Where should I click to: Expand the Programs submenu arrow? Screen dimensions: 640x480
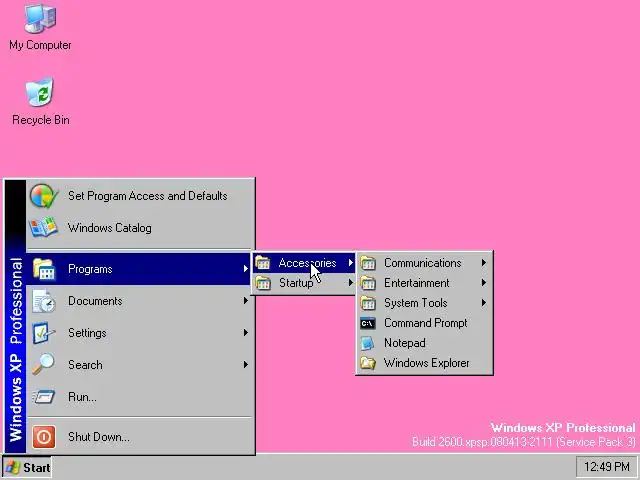point(245,269)
